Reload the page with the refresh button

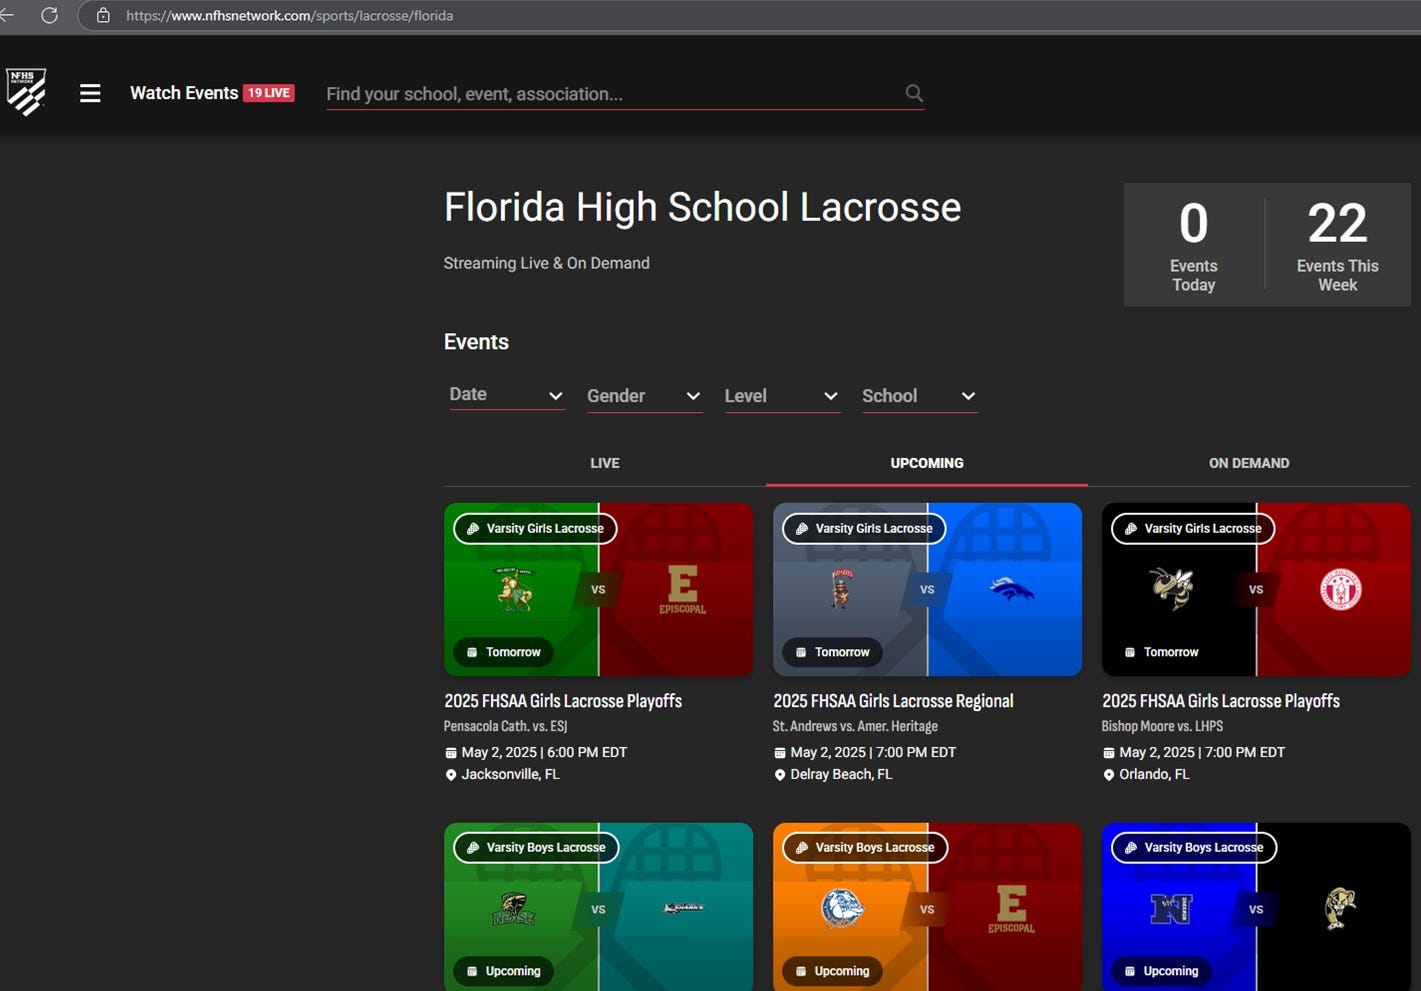pyautogui.click(x=49, y=15)
